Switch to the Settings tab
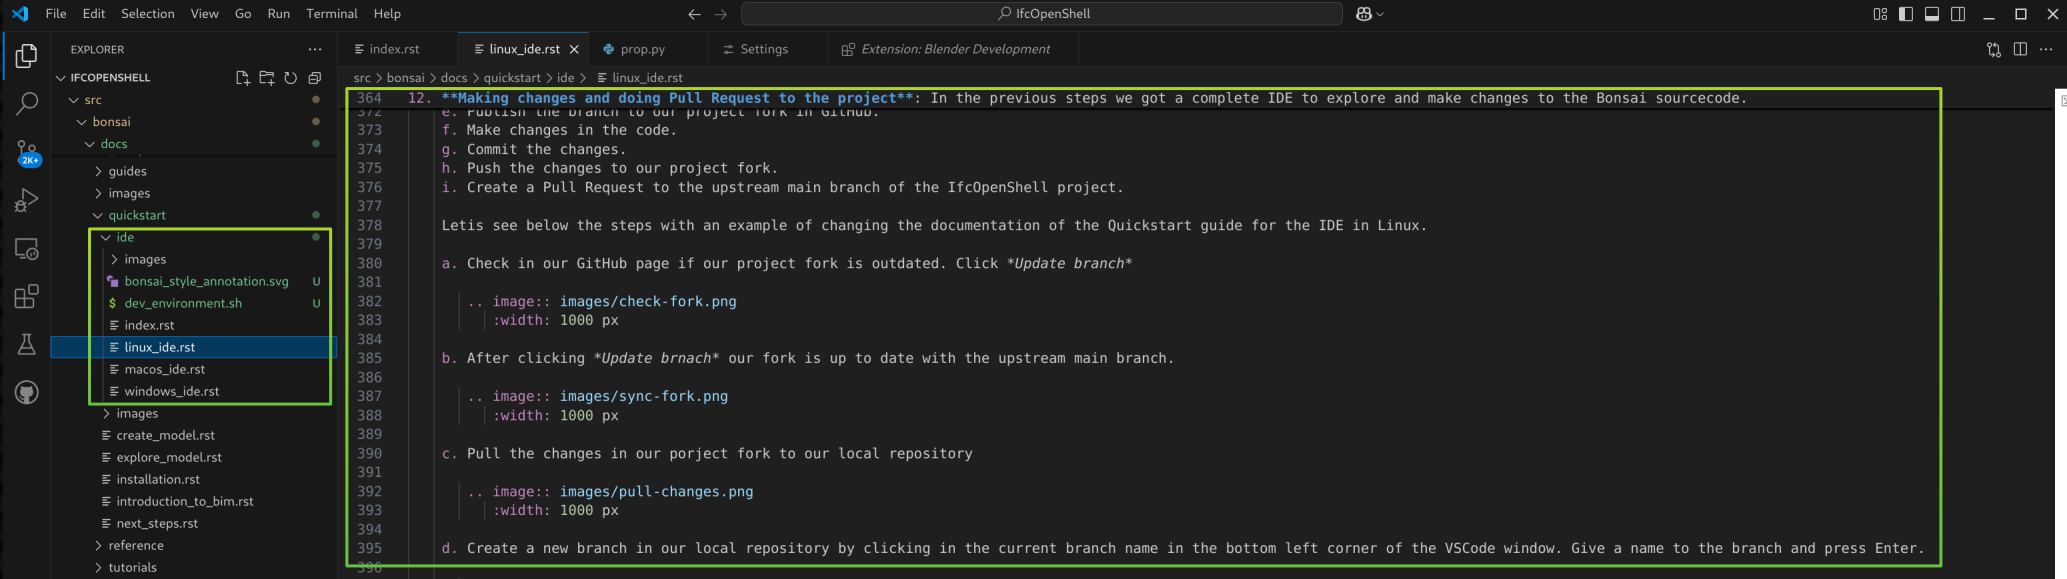This screenshot has height=579, width=2067. tap(764, 49)
